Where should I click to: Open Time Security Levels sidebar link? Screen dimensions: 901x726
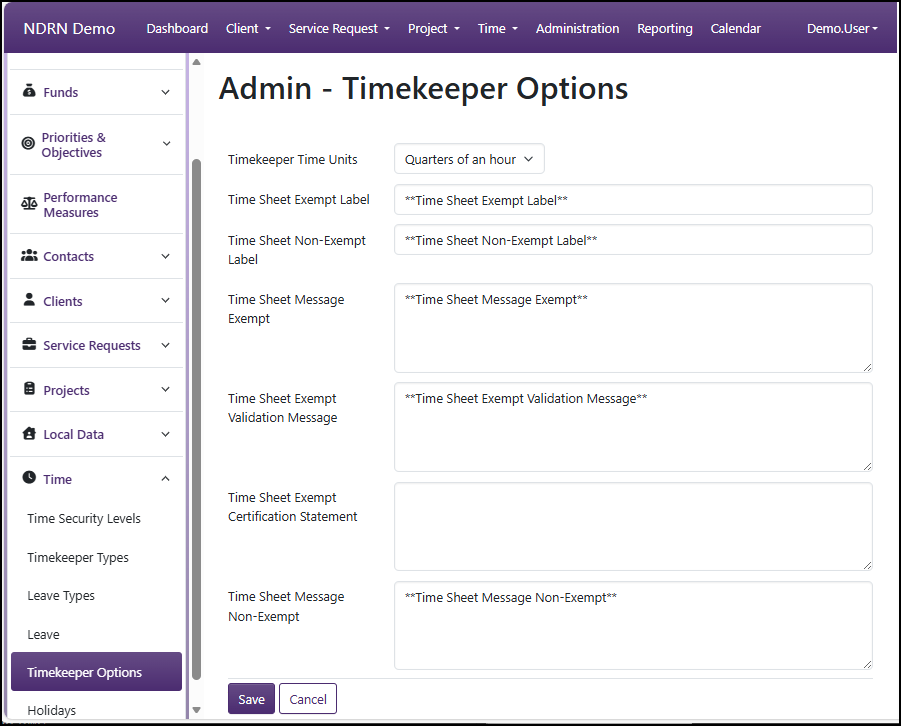[84, 518]
